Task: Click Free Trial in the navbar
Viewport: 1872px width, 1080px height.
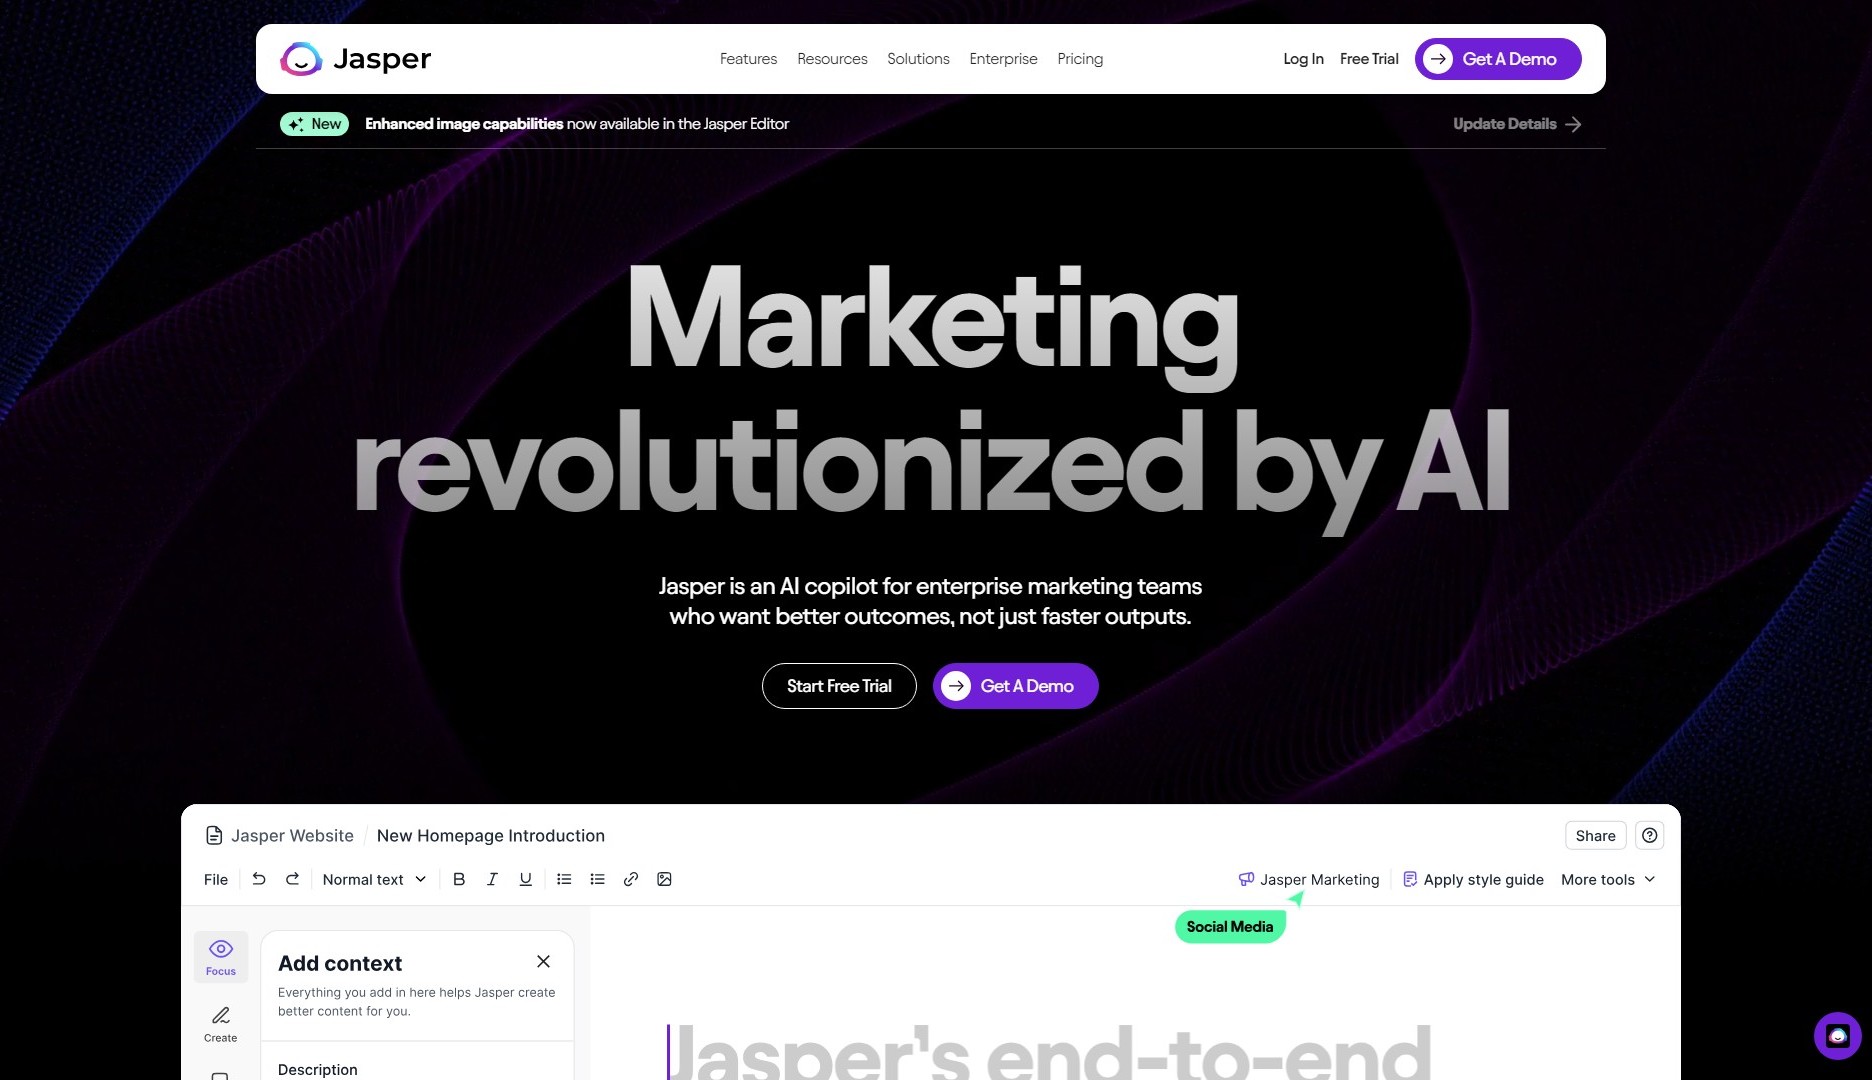Action: click(x=1369, y=59)
